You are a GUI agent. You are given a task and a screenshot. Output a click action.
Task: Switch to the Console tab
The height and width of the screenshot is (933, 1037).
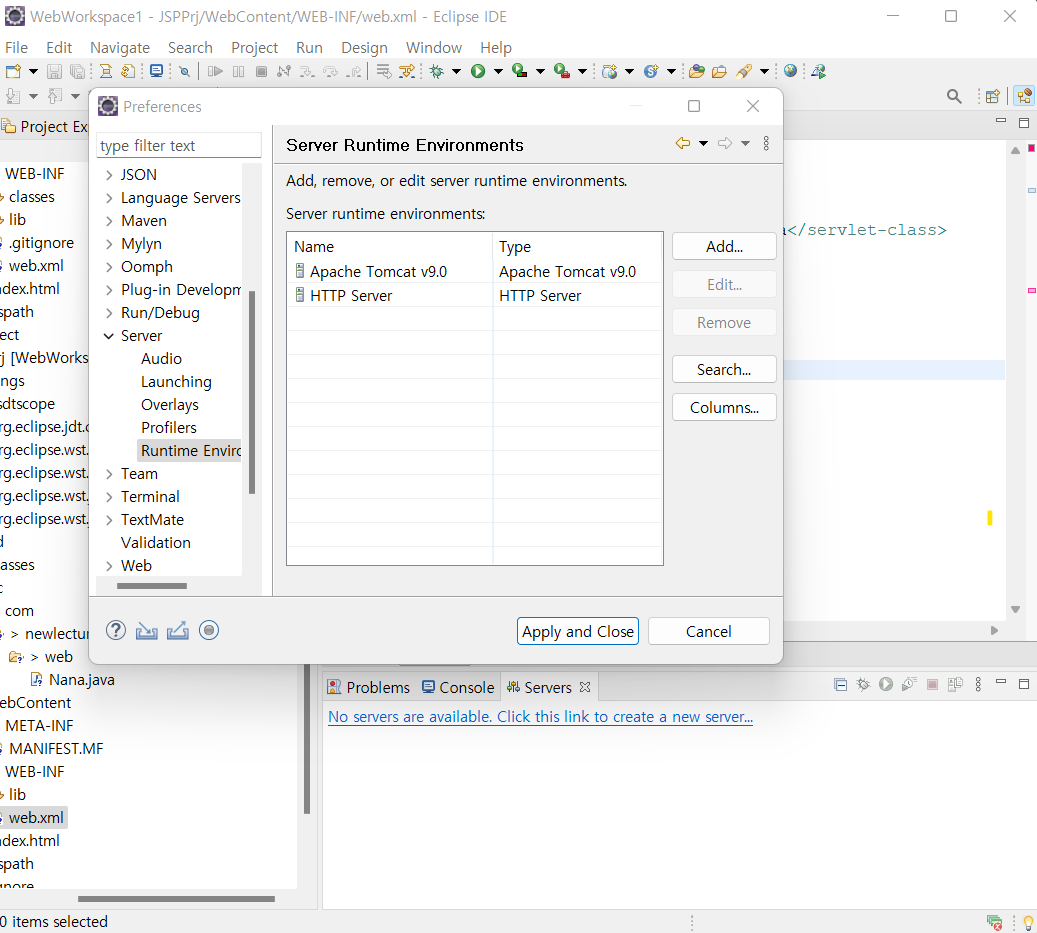coord(458,688)
